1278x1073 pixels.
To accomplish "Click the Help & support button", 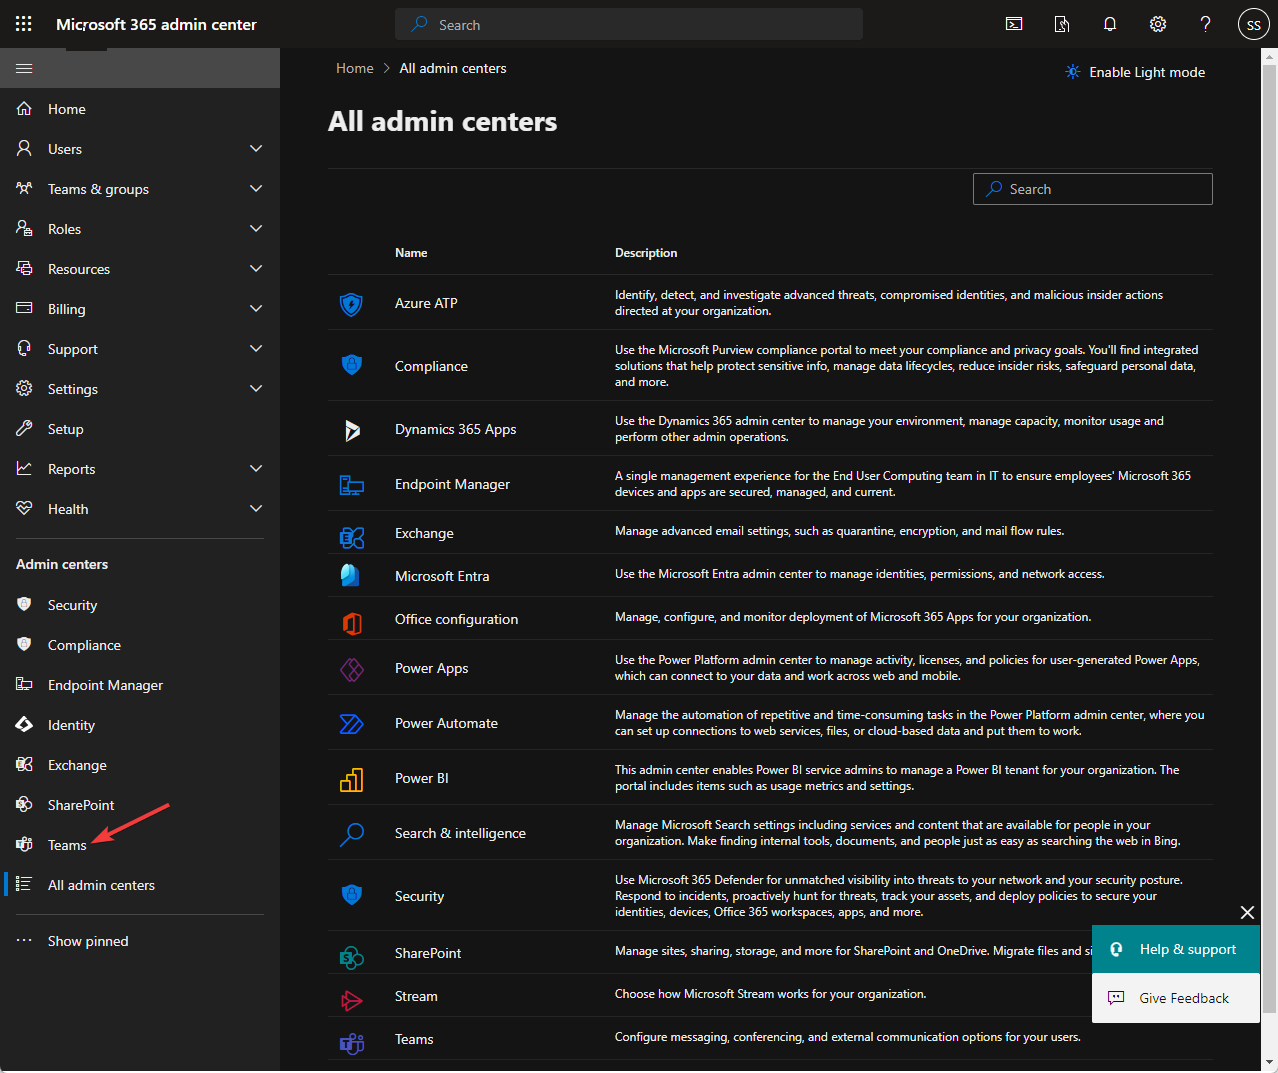I will (1176, 949).
